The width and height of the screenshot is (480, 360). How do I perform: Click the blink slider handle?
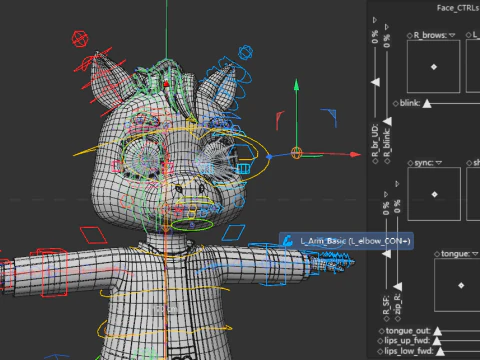click(x=427, y=104)
